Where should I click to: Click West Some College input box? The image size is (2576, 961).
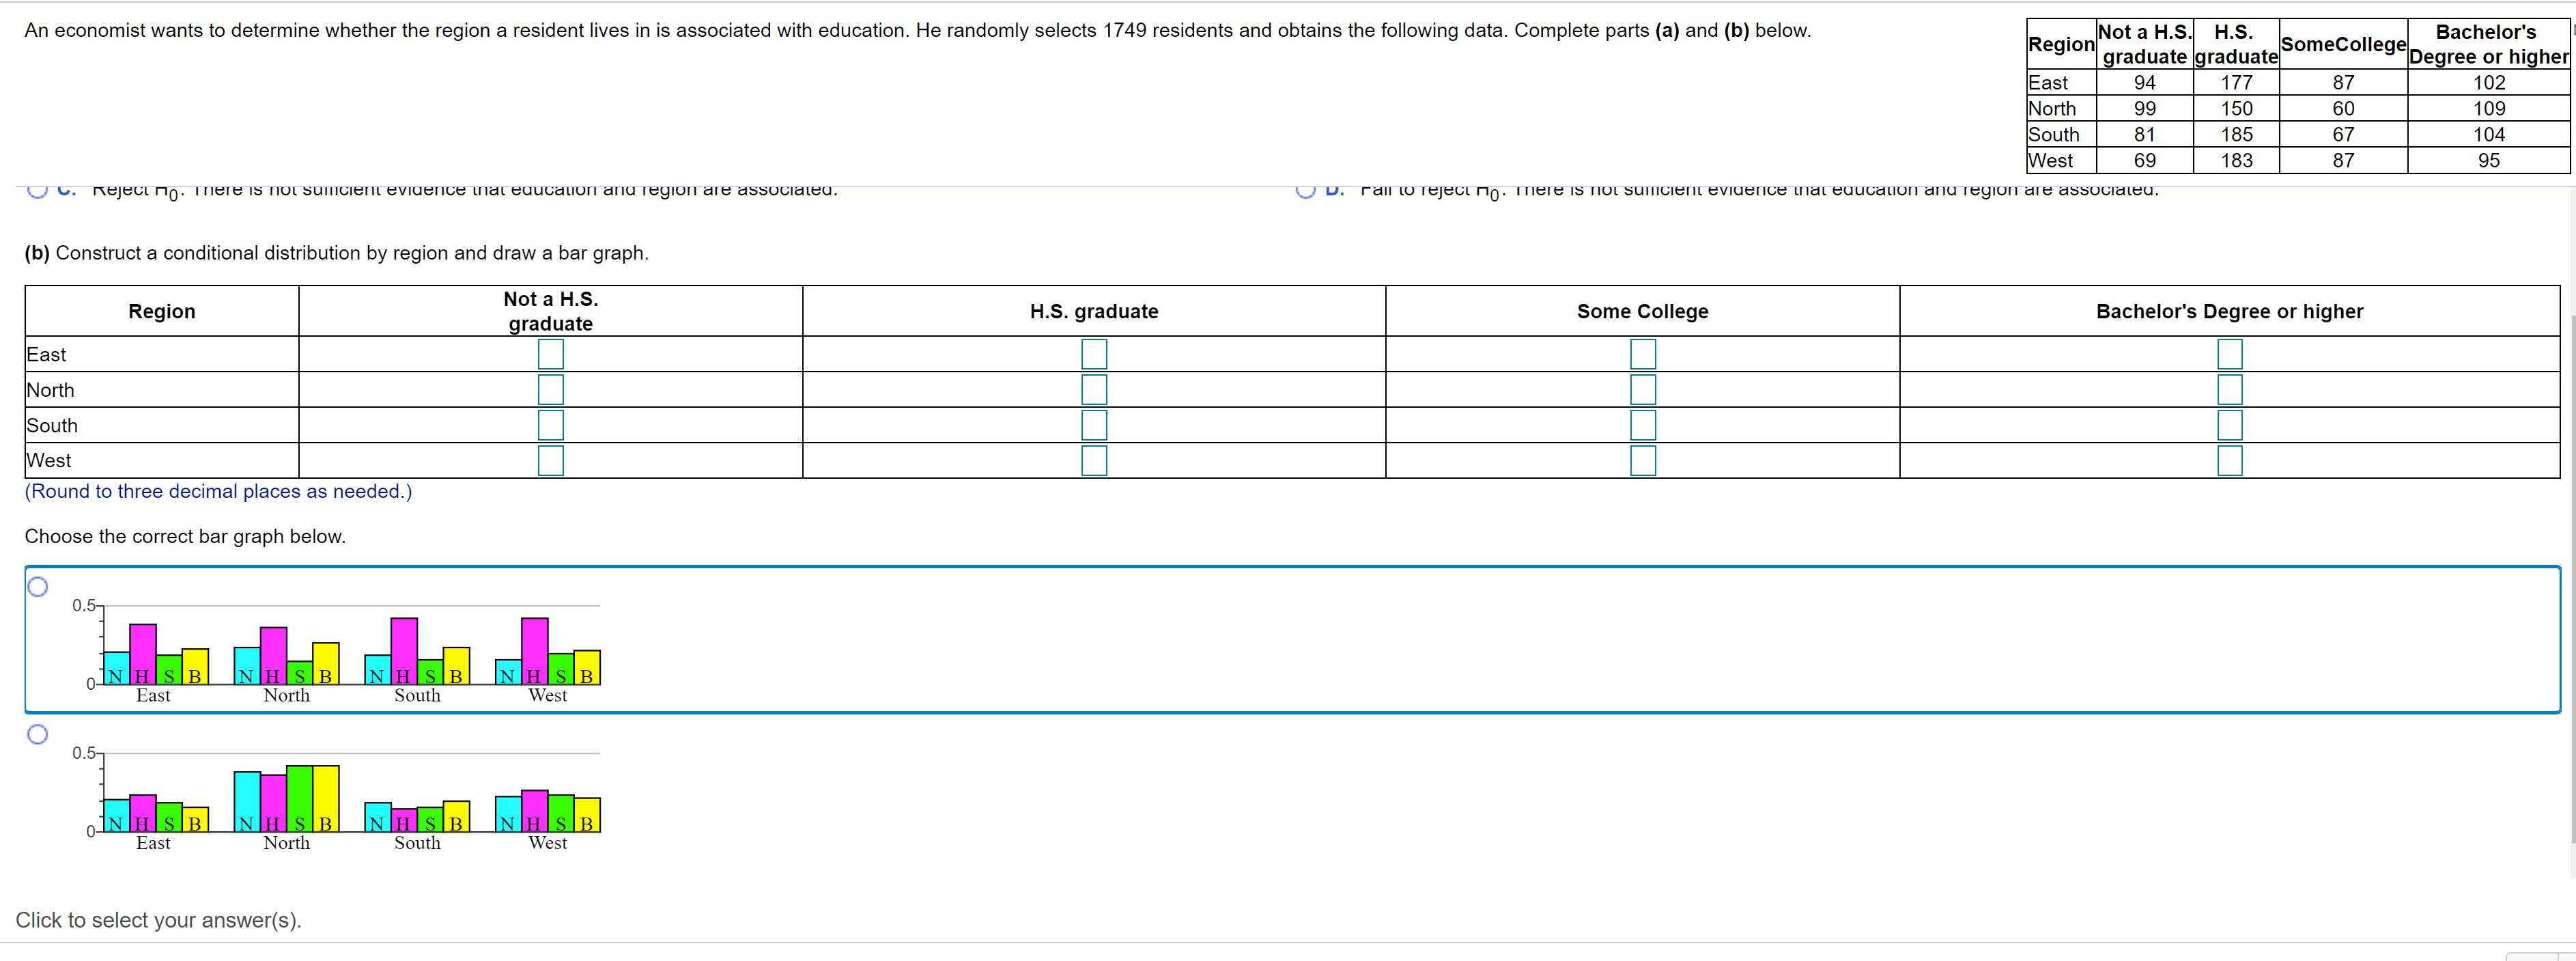[1643, 461]
